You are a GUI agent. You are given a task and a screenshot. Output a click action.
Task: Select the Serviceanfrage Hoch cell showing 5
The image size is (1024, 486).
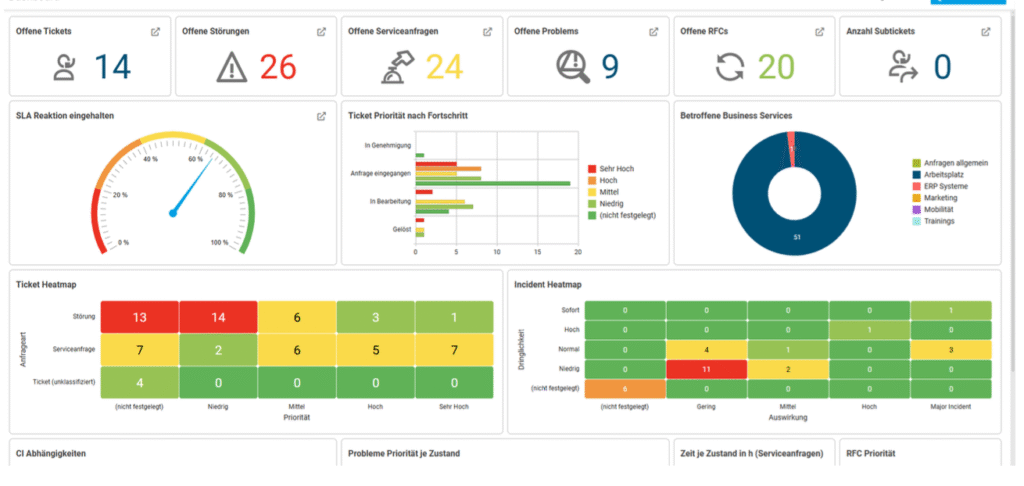(376, 350)
